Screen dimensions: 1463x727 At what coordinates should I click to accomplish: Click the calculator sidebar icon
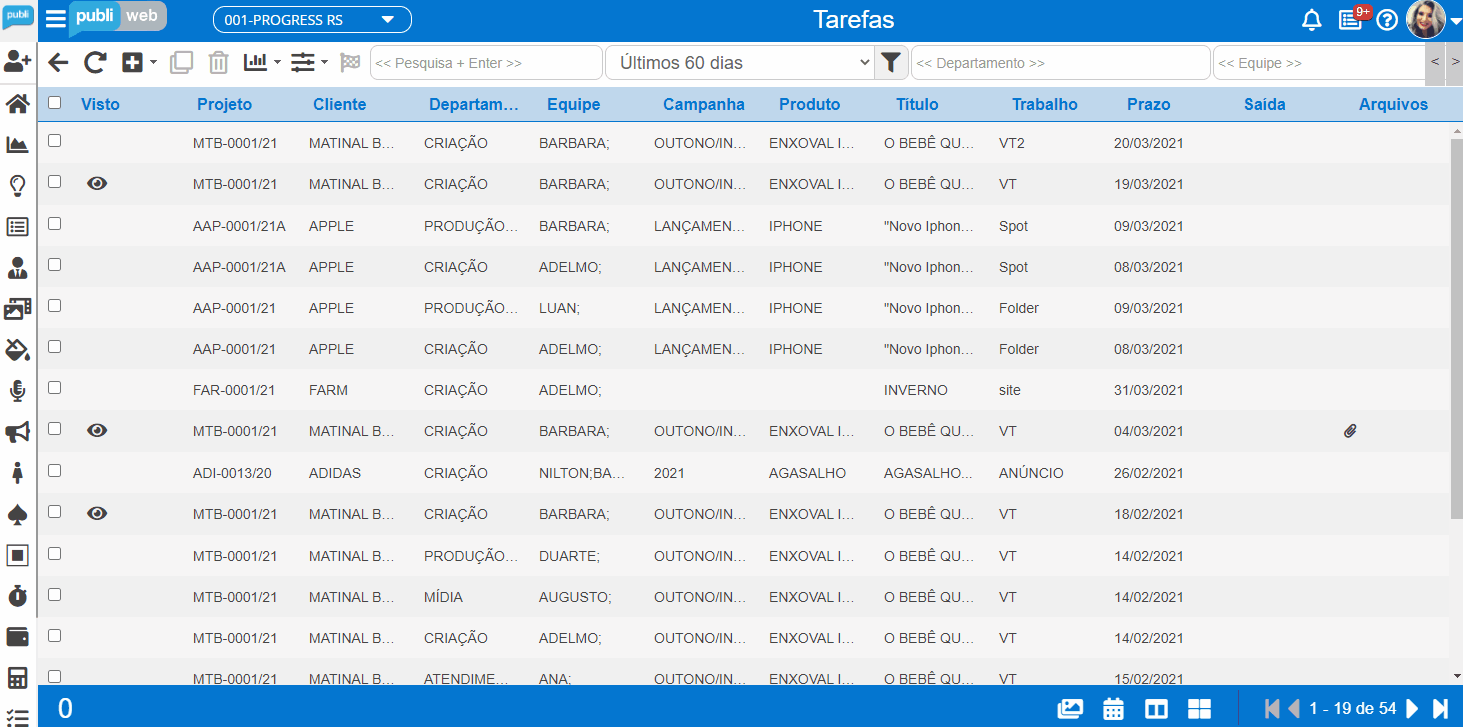pos(17,678)
